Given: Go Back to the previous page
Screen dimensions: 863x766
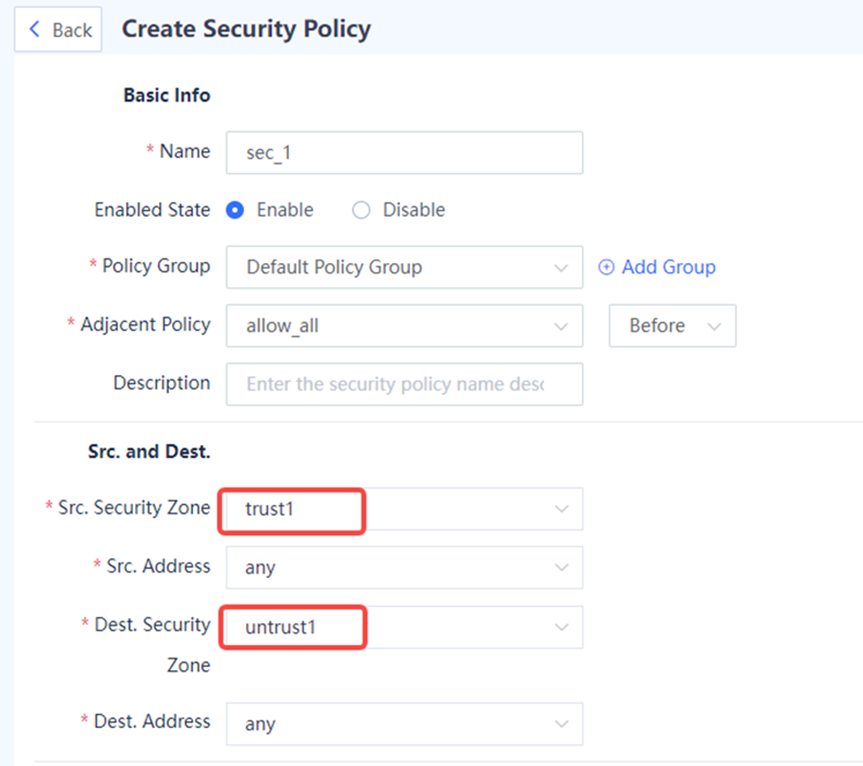Looking at the screenshot, I should click(x=58, y=29).
